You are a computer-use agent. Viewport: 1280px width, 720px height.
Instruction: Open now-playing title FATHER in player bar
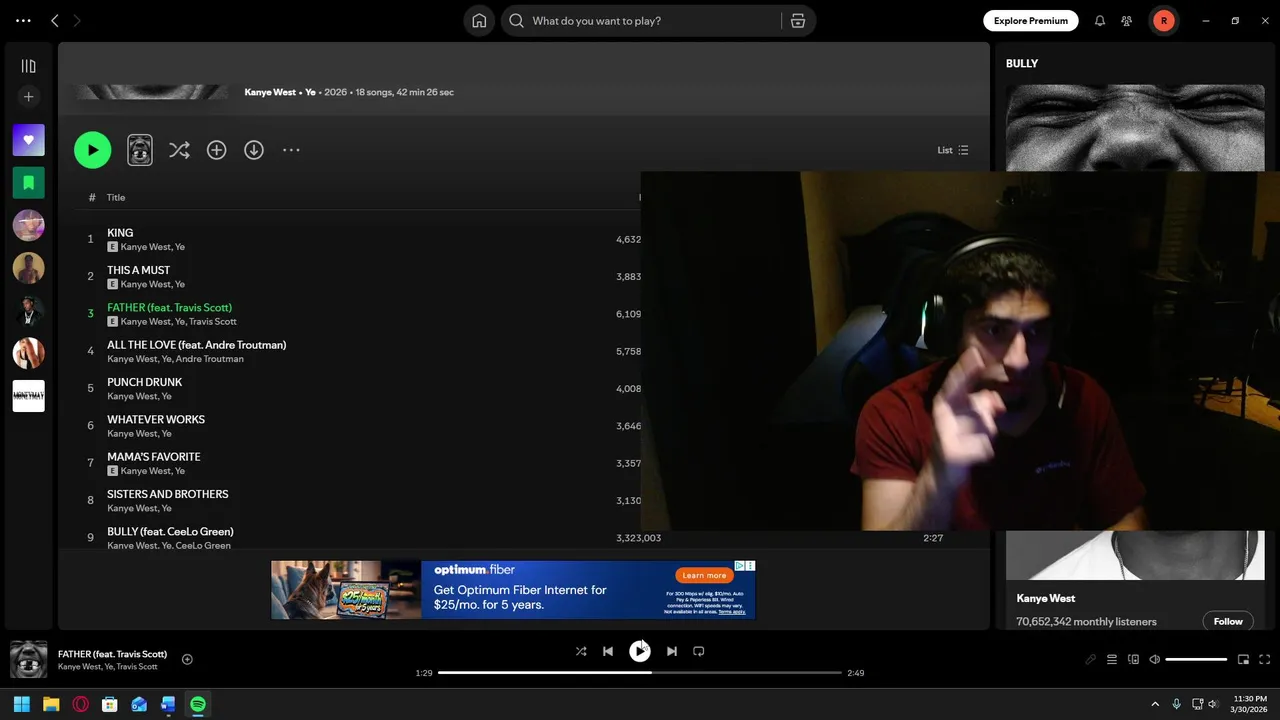tap(112, 654)
